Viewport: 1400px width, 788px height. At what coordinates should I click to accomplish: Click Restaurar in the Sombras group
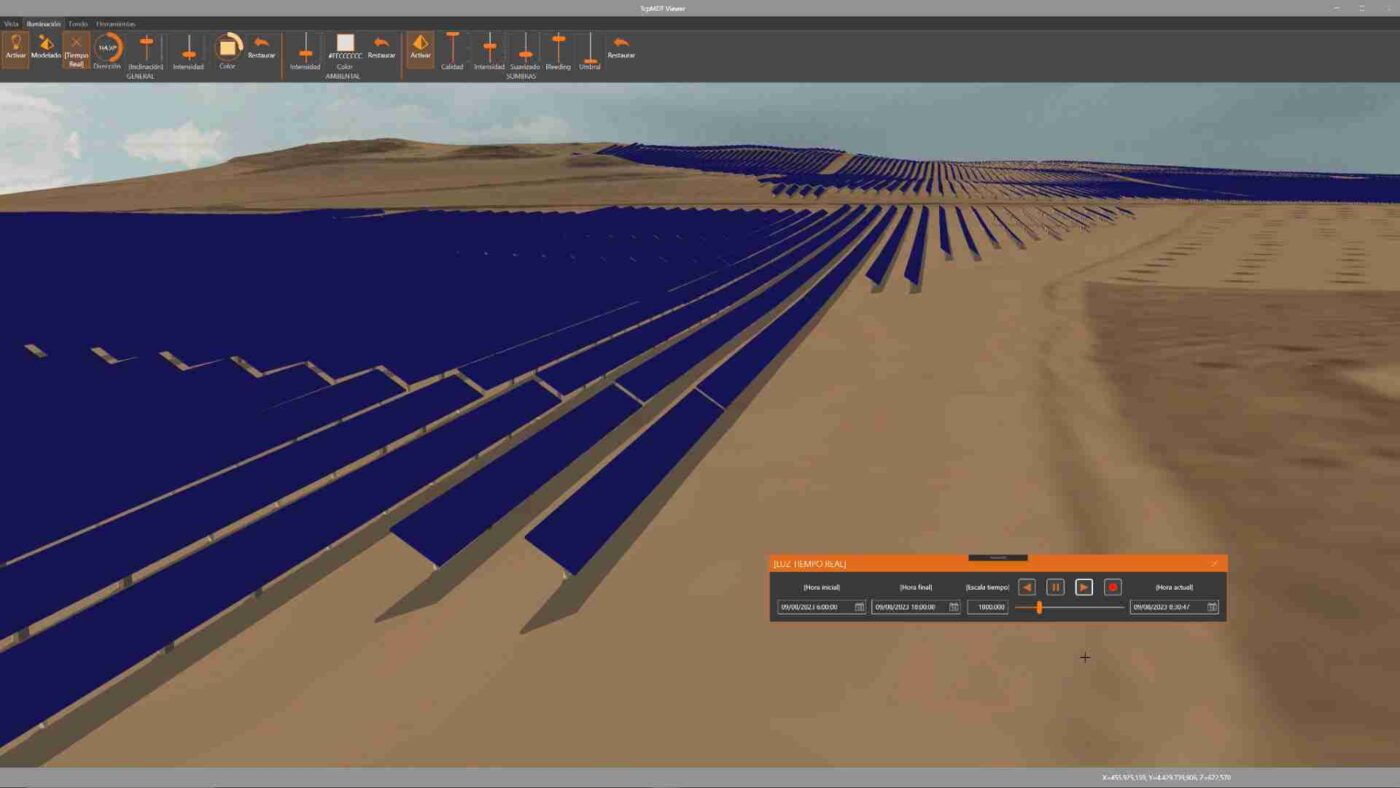tap(621, 48)
